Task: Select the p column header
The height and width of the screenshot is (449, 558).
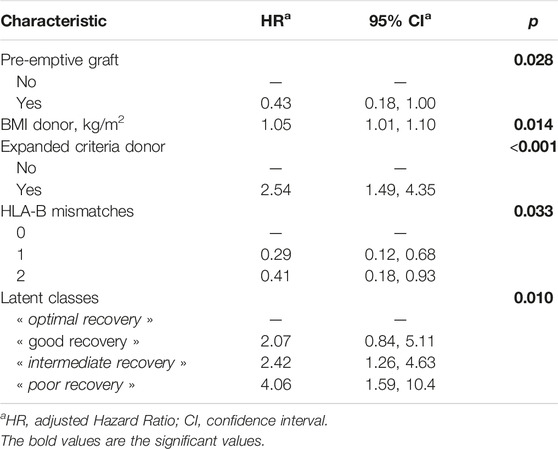Action: pyautogui.click(x=533, y=22)
